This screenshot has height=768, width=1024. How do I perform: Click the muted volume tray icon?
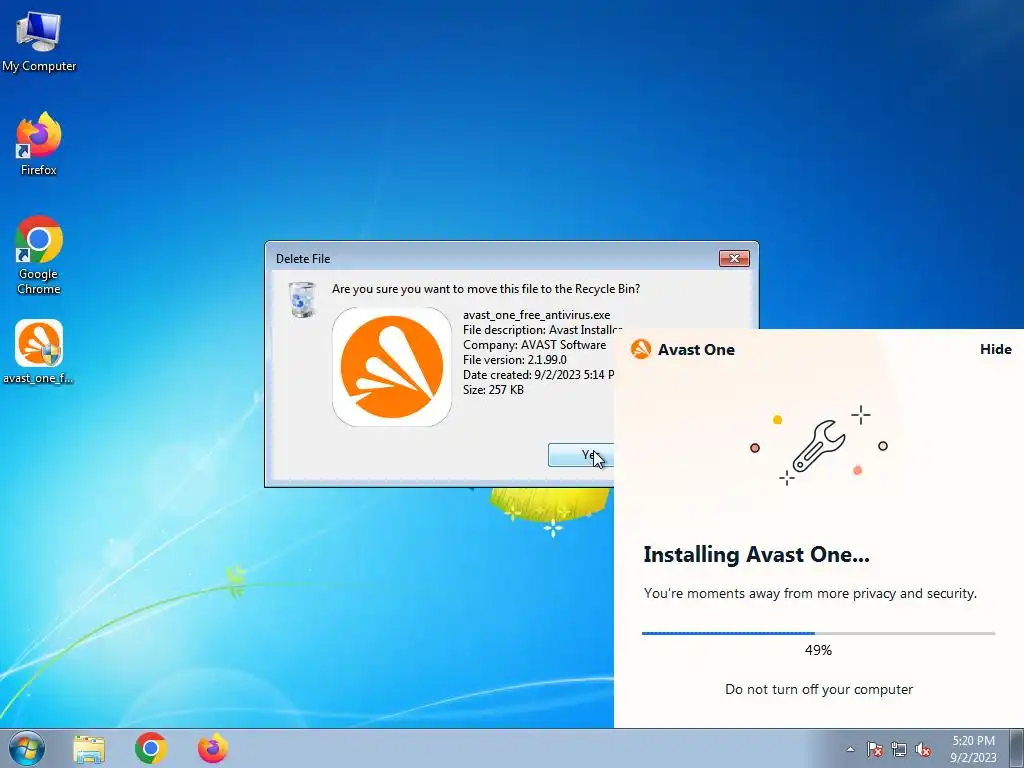pyautogui.click(x=923, y=749)
